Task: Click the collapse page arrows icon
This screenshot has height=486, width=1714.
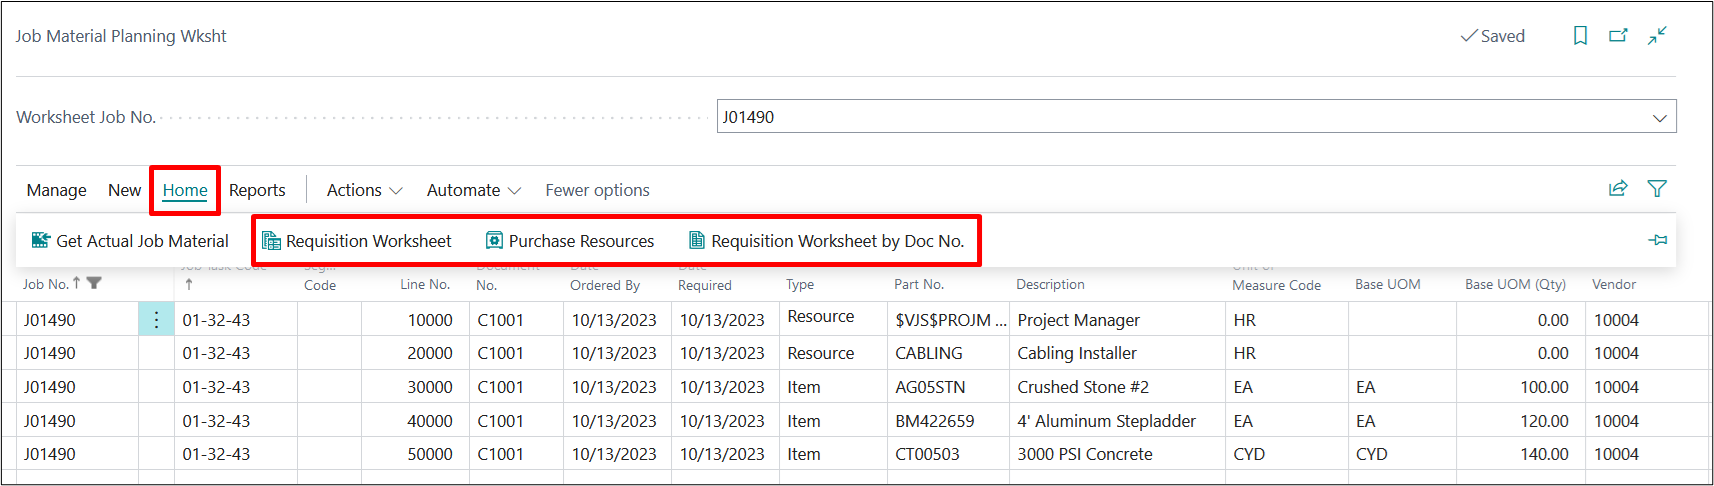Action: [1657, 36]
